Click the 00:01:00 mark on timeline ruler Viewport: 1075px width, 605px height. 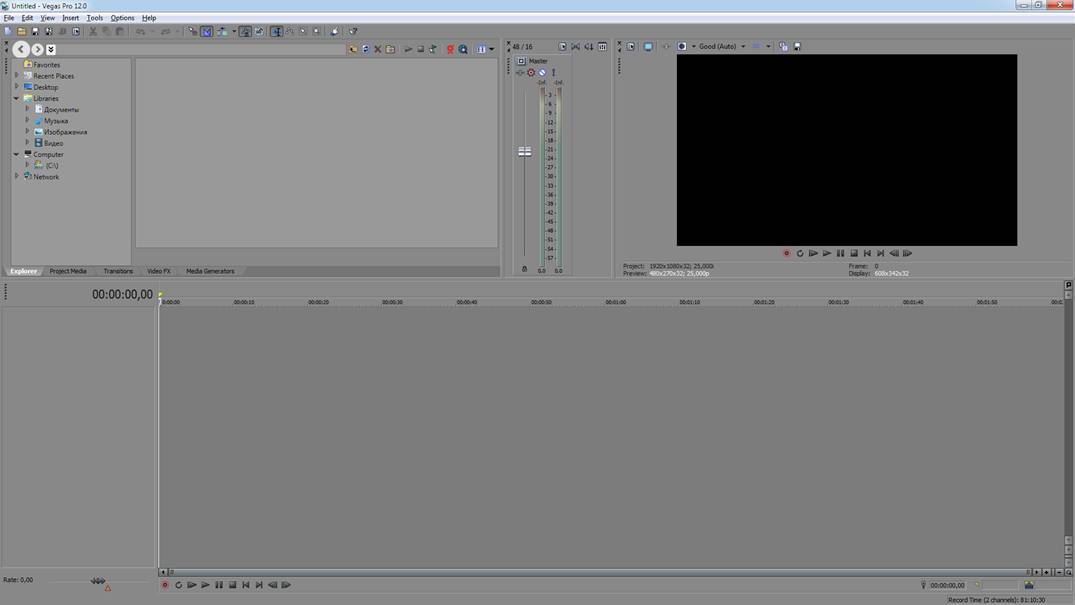pos(615,302)
